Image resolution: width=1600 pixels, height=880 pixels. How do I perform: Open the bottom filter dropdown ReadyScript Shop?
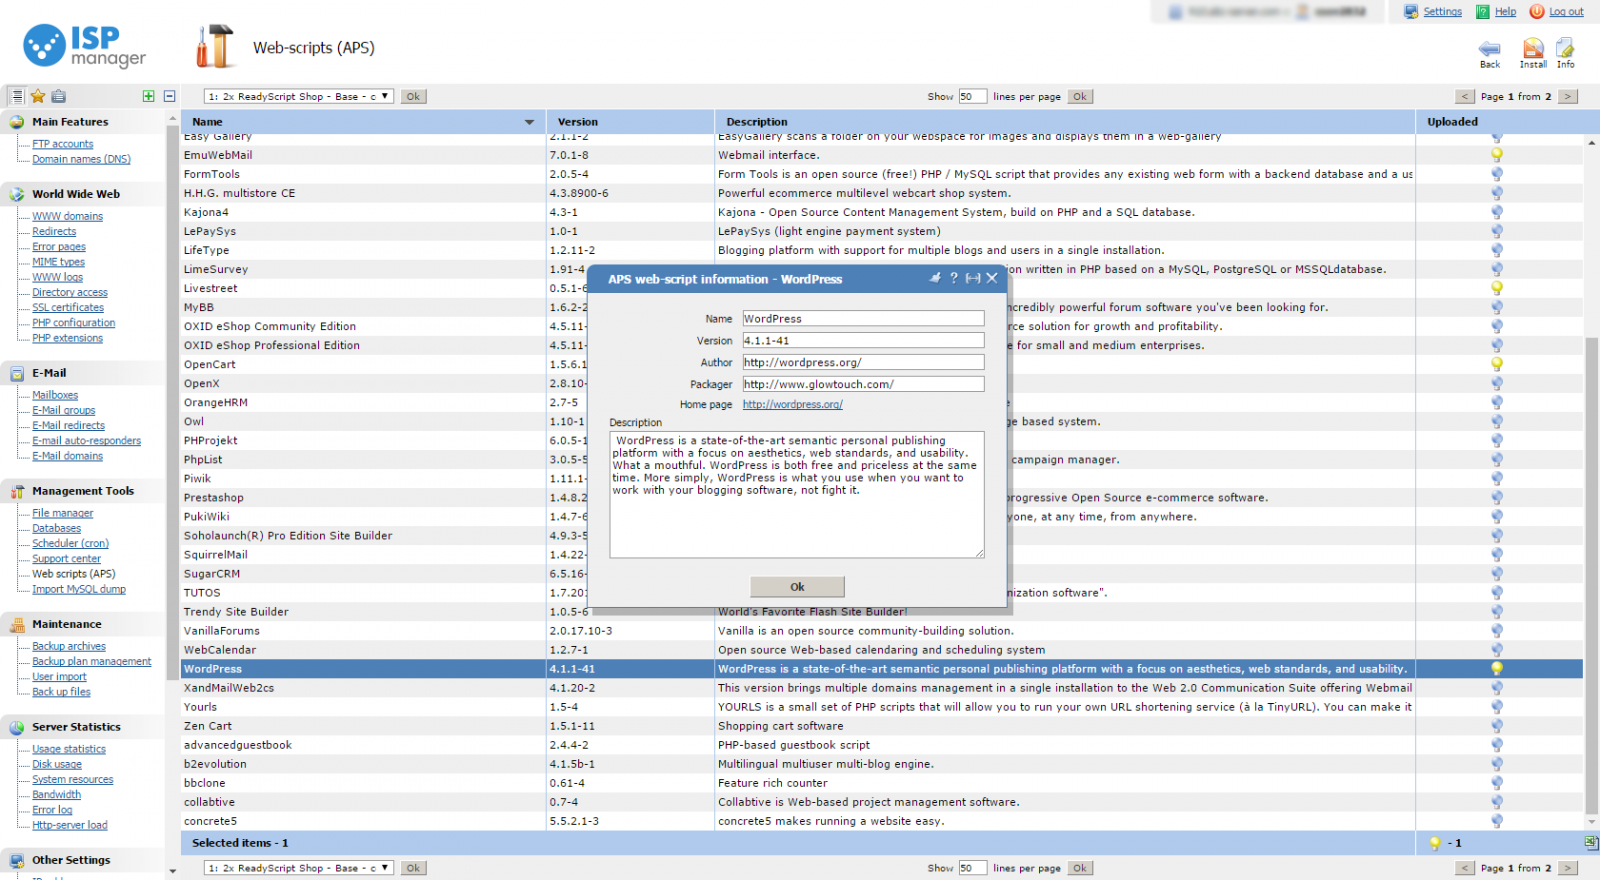tap(299, 868)
